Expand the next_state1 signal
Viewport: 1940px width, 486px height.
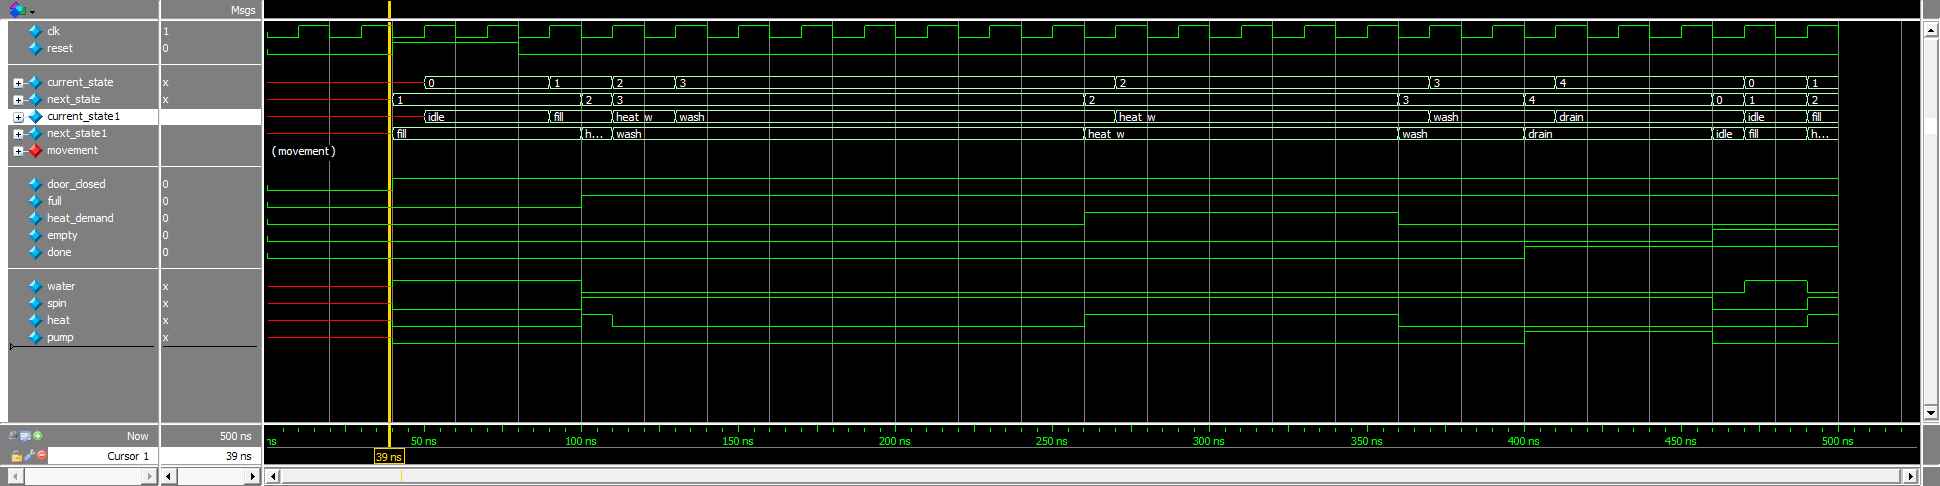click(x=18, y=134)
